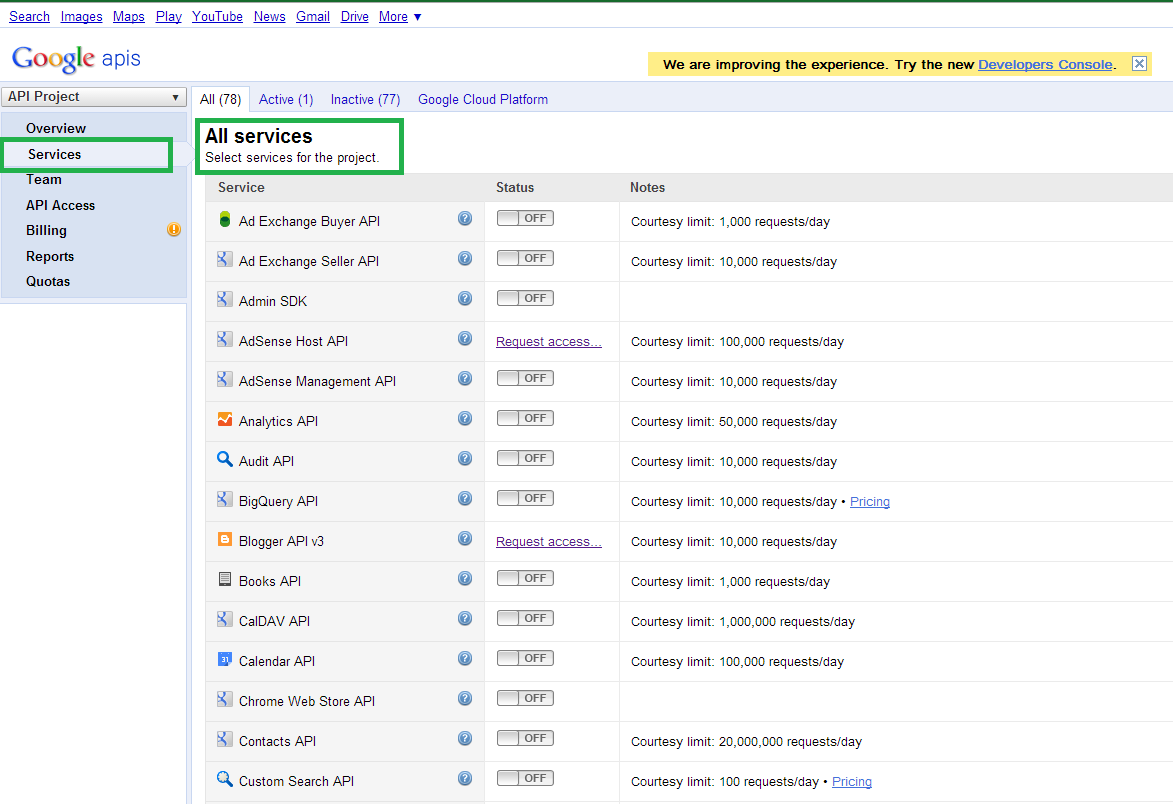Open Quotas in the sidebar
1173x804 pixels.
click(48, 281)
